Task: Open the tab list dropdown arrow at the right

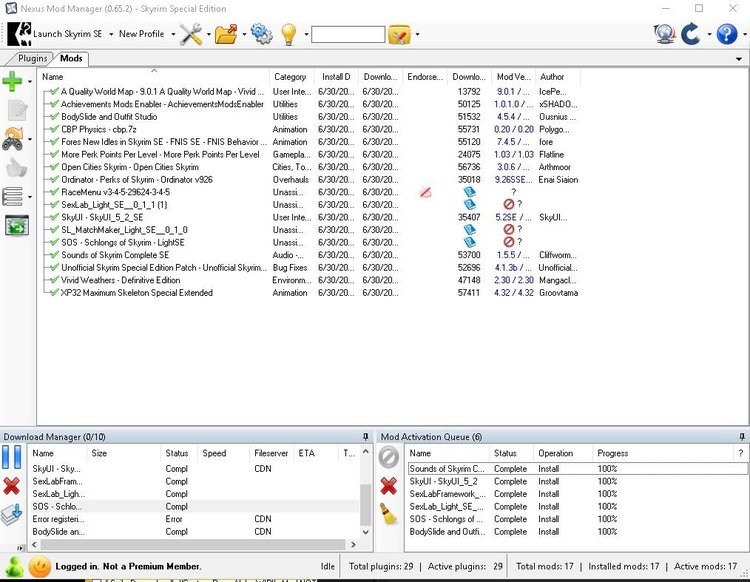Action: [x=739, y=59]
